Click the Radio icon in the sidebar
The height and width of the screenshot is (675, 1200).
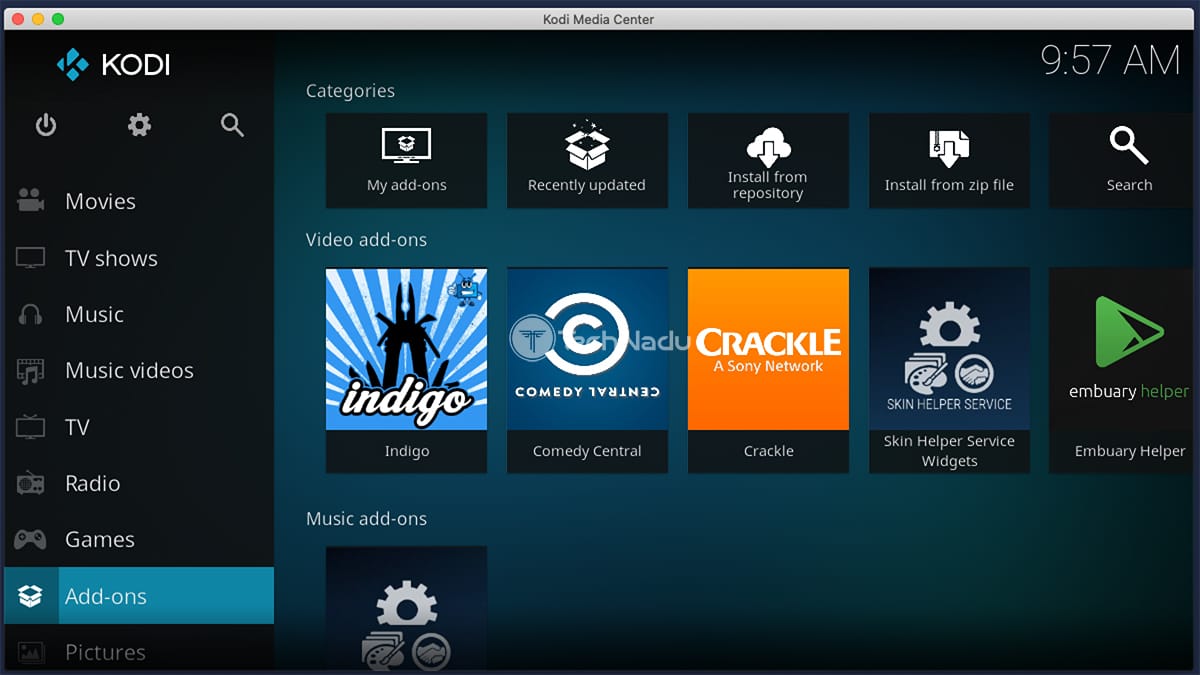coord(31,483)
